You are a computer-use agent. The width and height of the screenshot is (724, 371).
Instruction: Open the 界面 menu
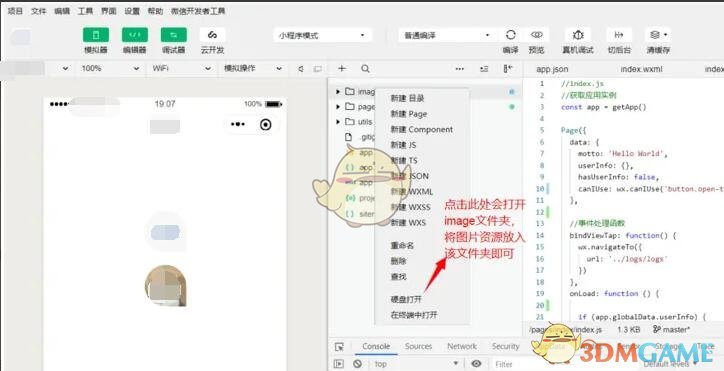(x=109, y=11)
